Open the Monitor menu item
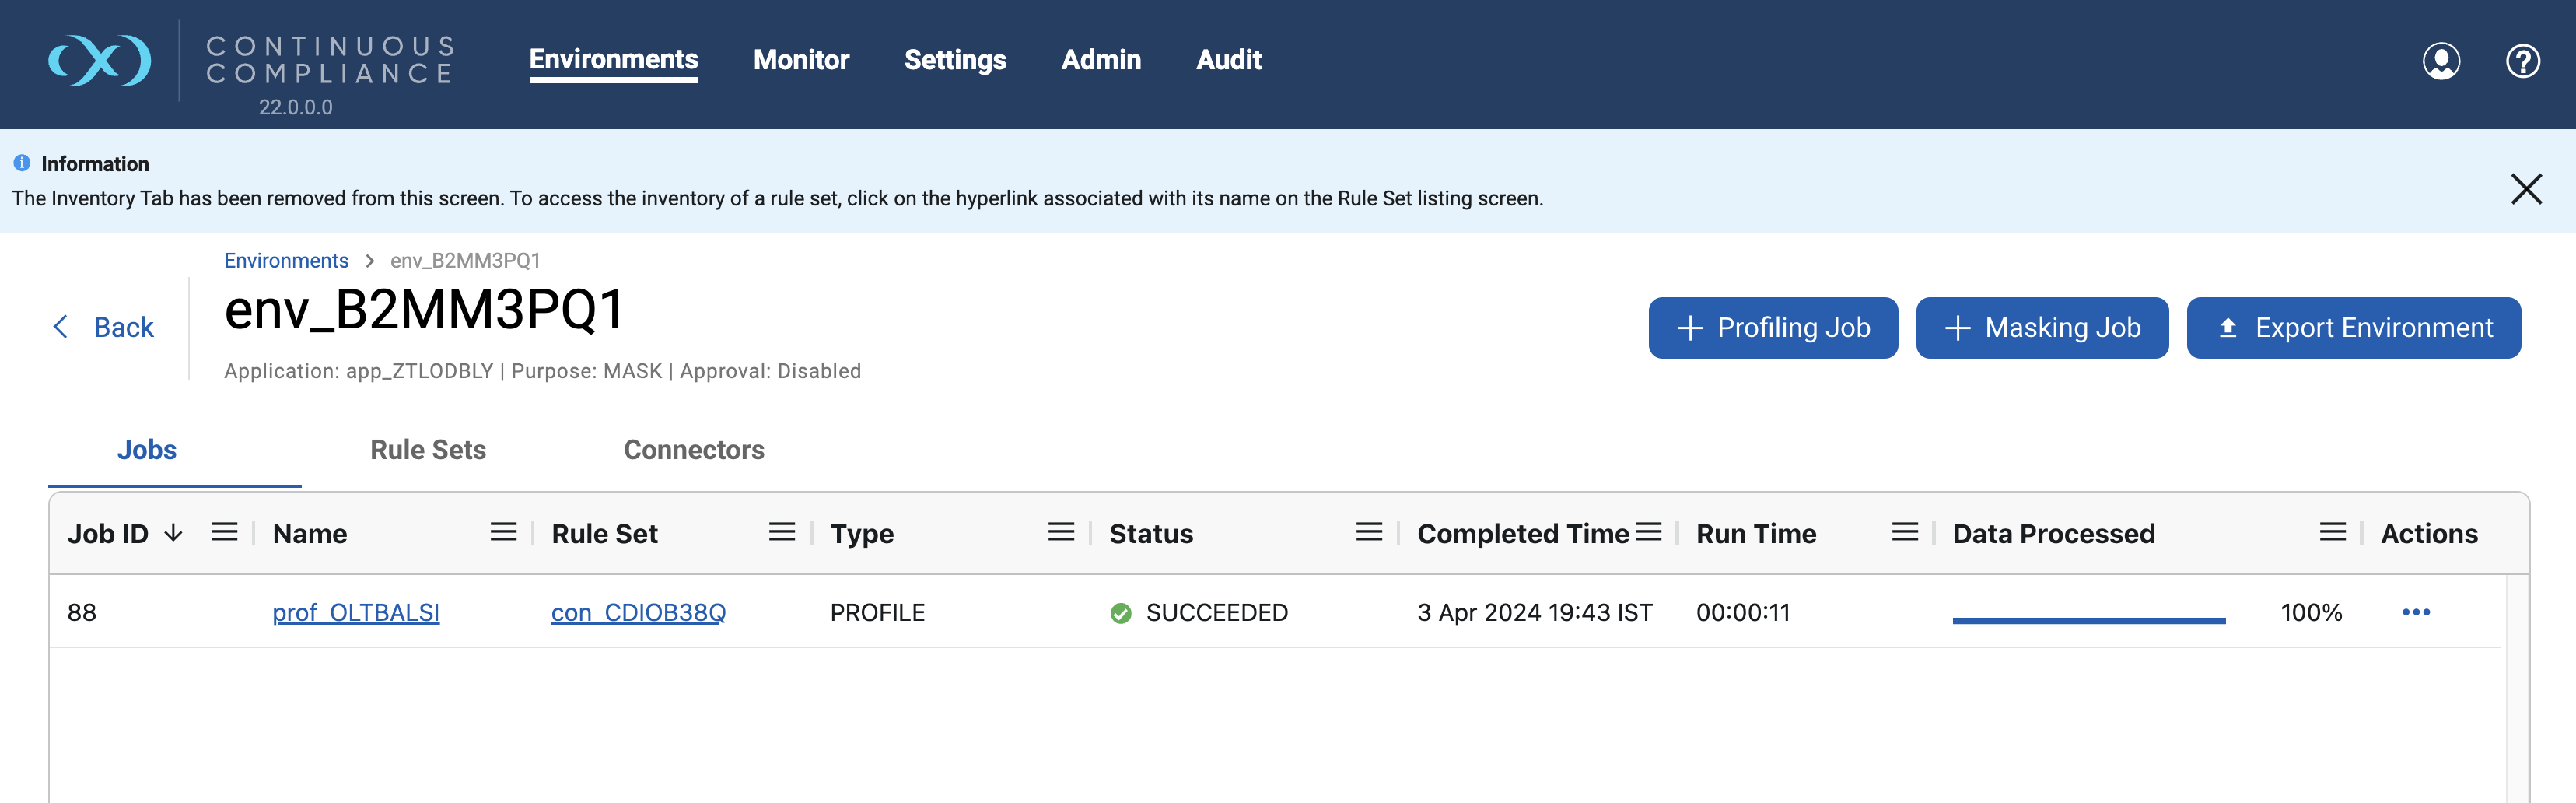The image size is (2576, 803). coord(801,60)
